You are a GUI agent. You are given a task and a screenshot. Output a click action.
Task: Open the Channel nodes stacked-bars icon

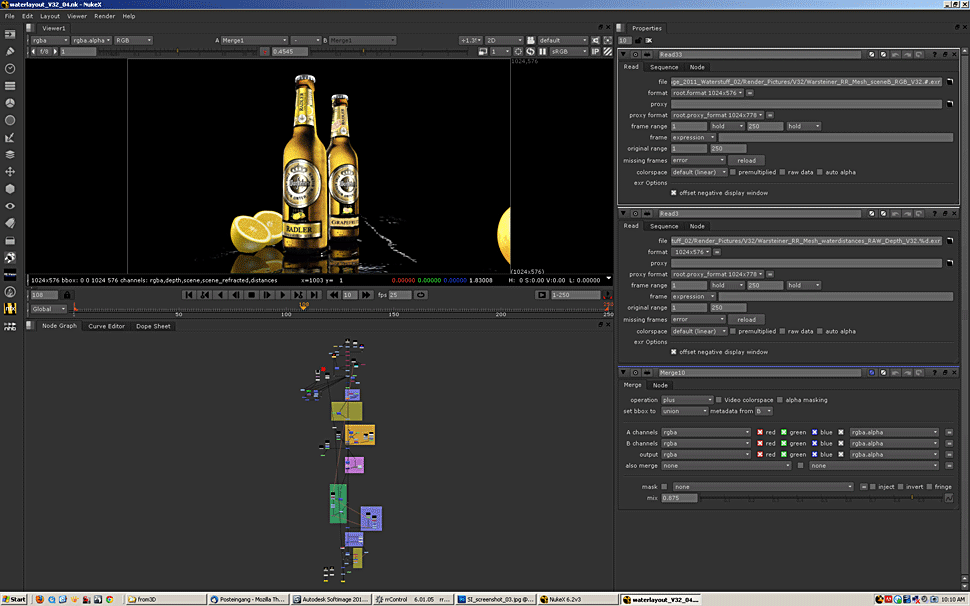pyautogui.click(x=10, y=85)
